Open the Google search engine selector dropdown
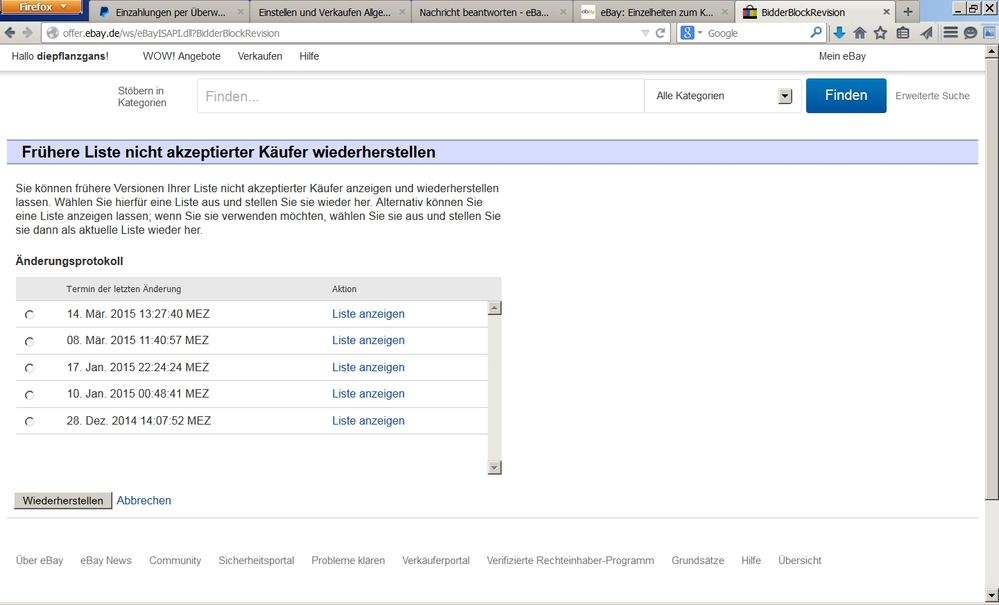 (x=692, y=33)
